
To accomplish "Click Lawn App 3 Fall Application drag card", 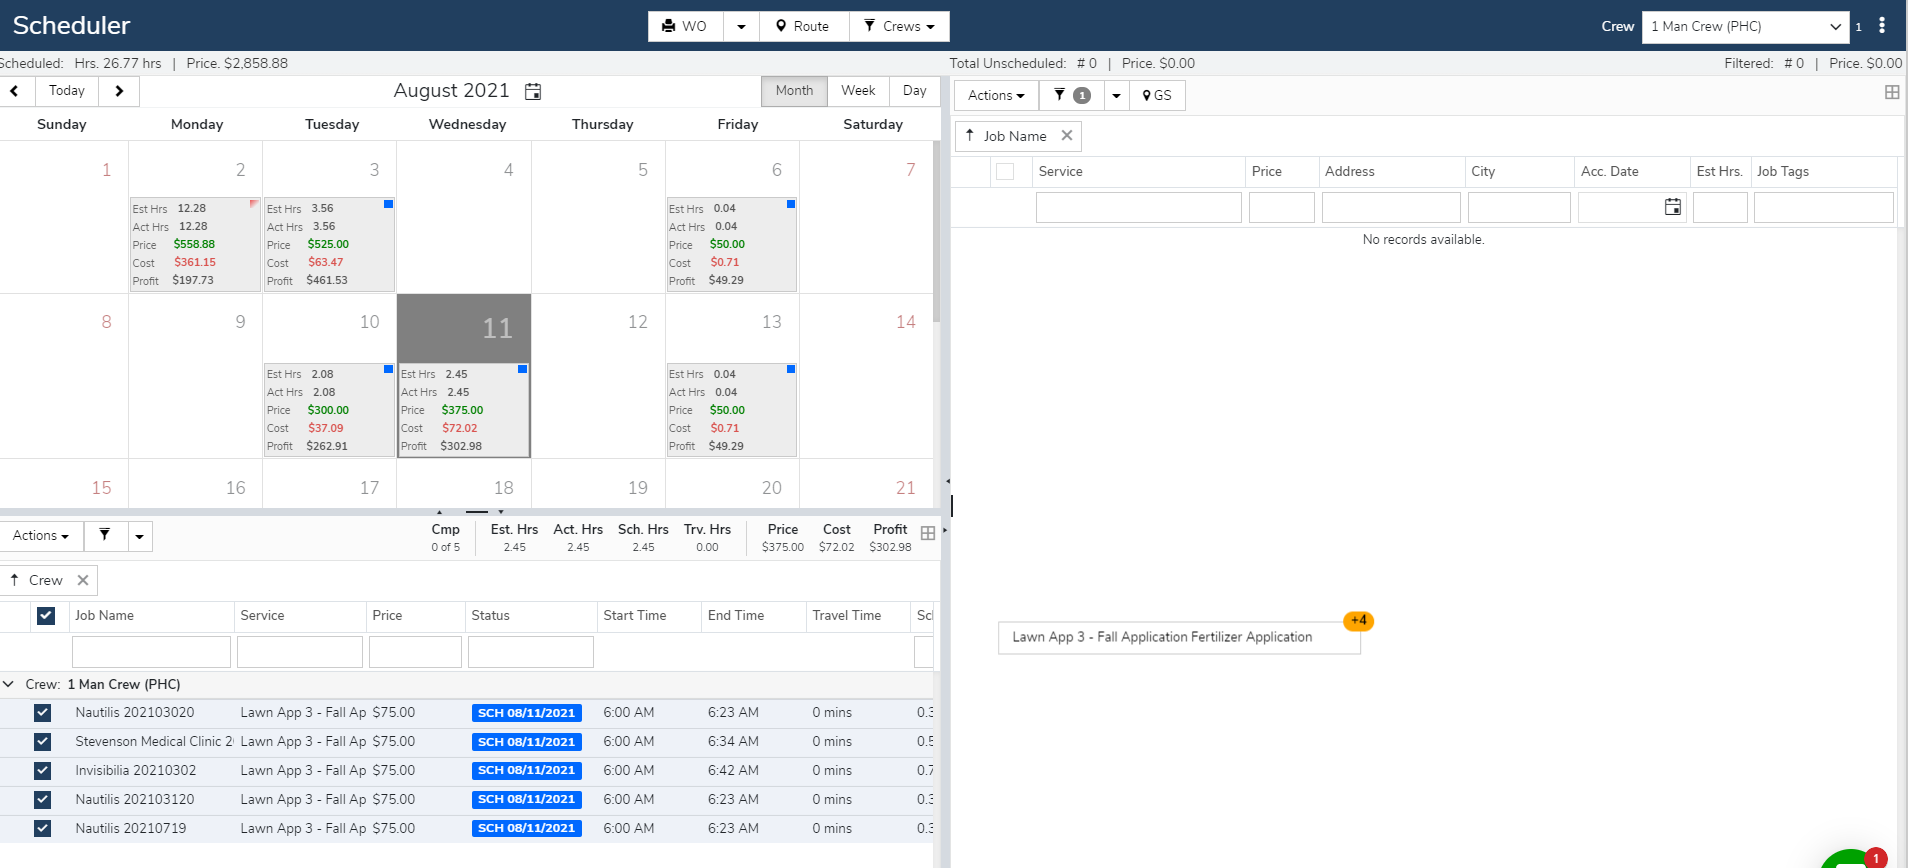I will click(x=1179, y=637).
